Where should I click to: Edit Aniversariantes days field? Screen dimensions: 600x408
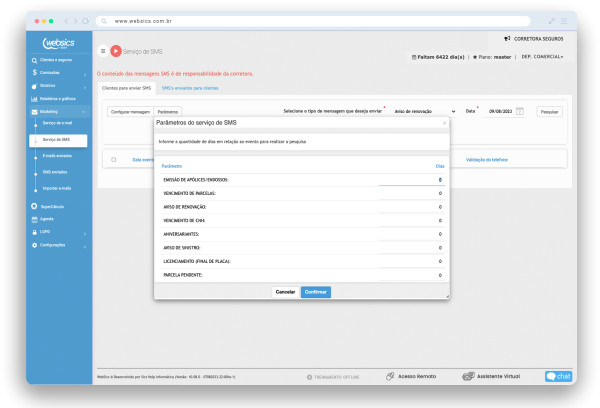[412, 234]
